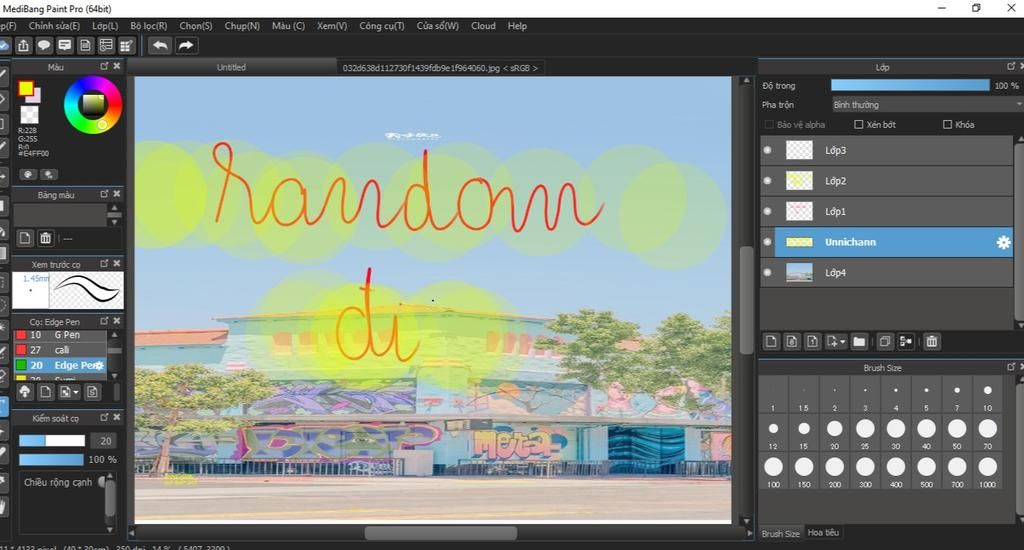The width and height of the screenshot is (1024, 550).
Task: Click the Redo arrow in the toolbar
Action: pyautogui.click(x=186, y=45)
